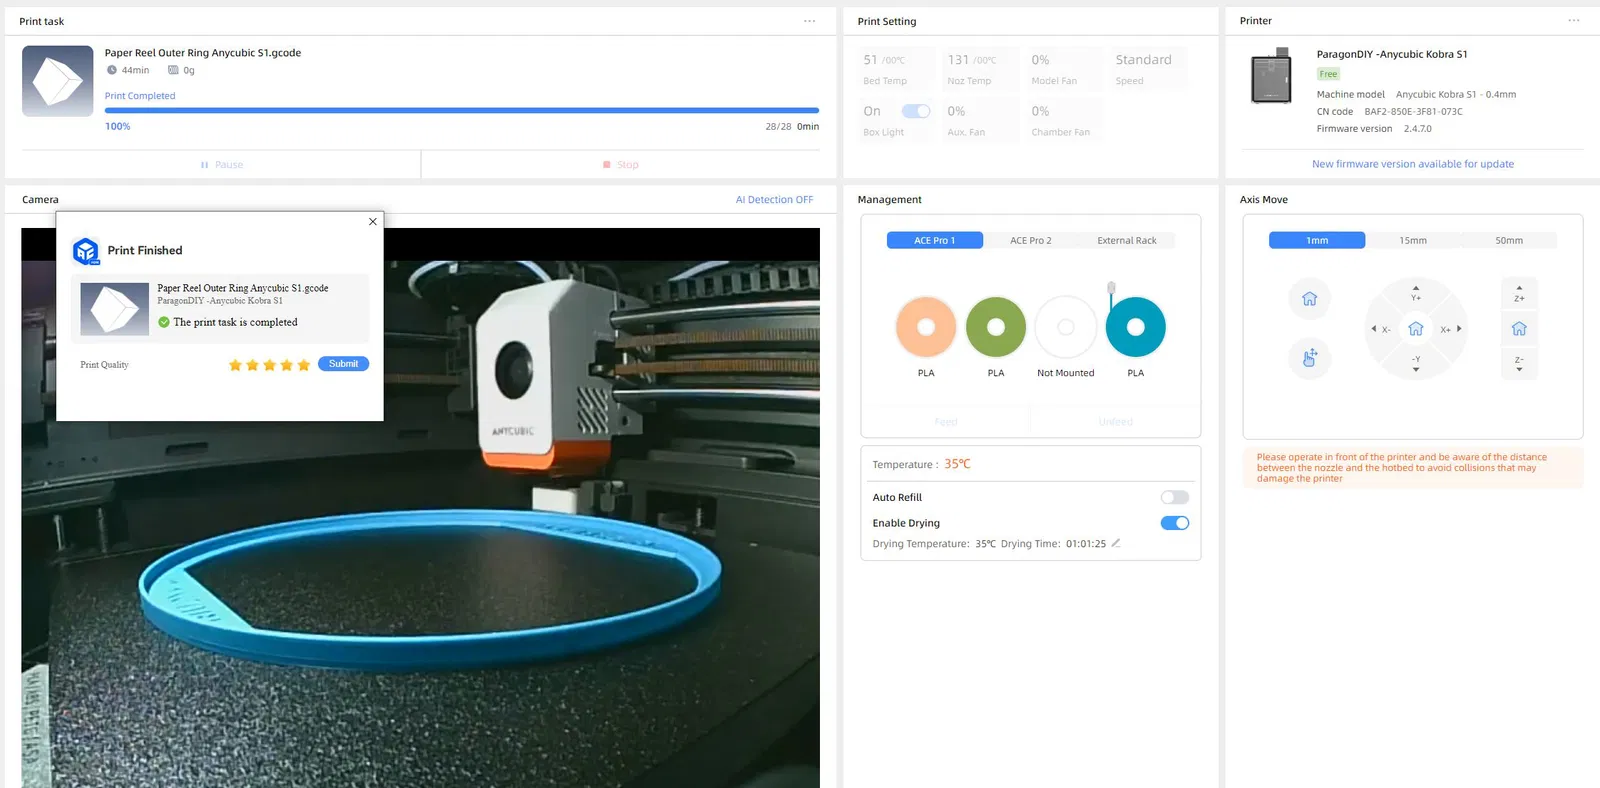Click the CN code "BAF2-850E-3F81-073C"
Viewport: 1600px width, 788px height.
pos(1413,112)
